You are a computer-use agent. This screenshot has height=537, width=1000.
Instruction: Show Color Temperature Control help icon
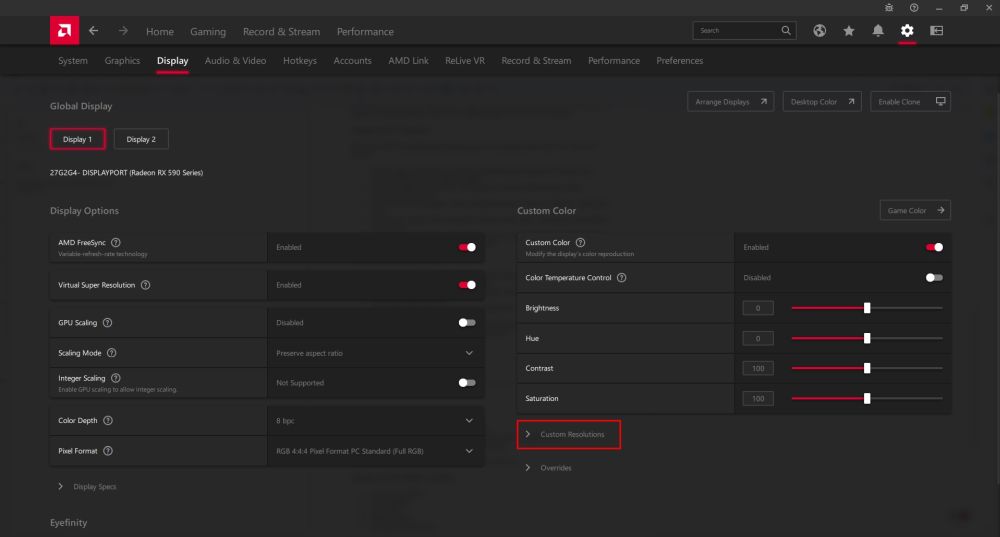point(621,277)
